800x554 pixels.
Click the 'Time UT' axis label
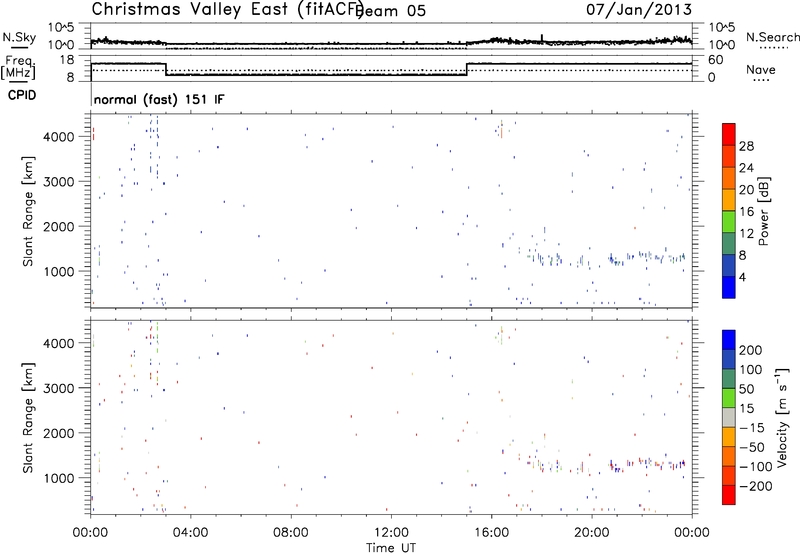point(391,547)
